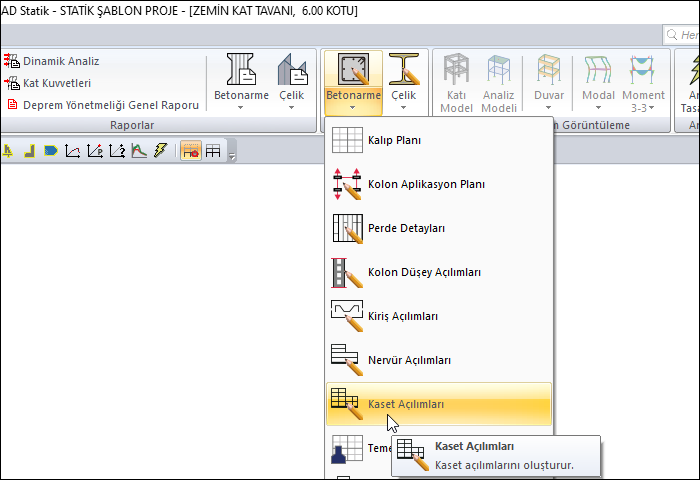Click the highlighted Kaset Açılımları menu entry
This screenshot has width=700, height=480.
439,404
